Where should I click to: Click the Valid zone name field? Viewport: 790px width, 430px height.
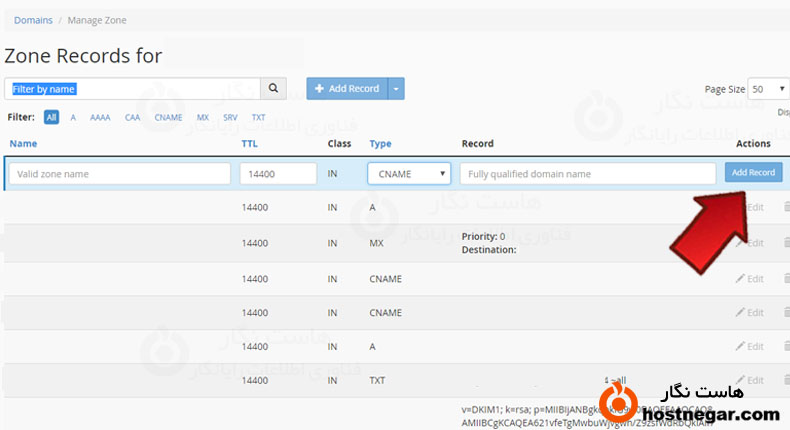coord(120,174)
